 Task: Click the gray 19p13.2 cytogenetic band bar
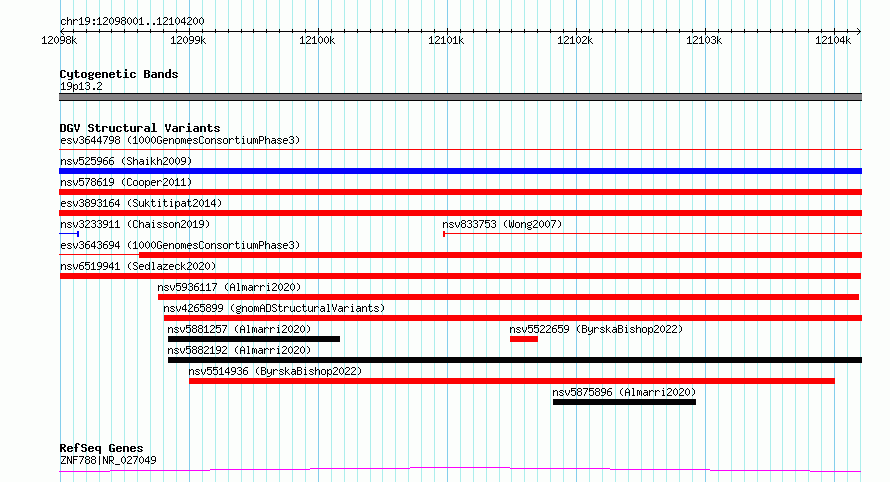tap(460, 97)
